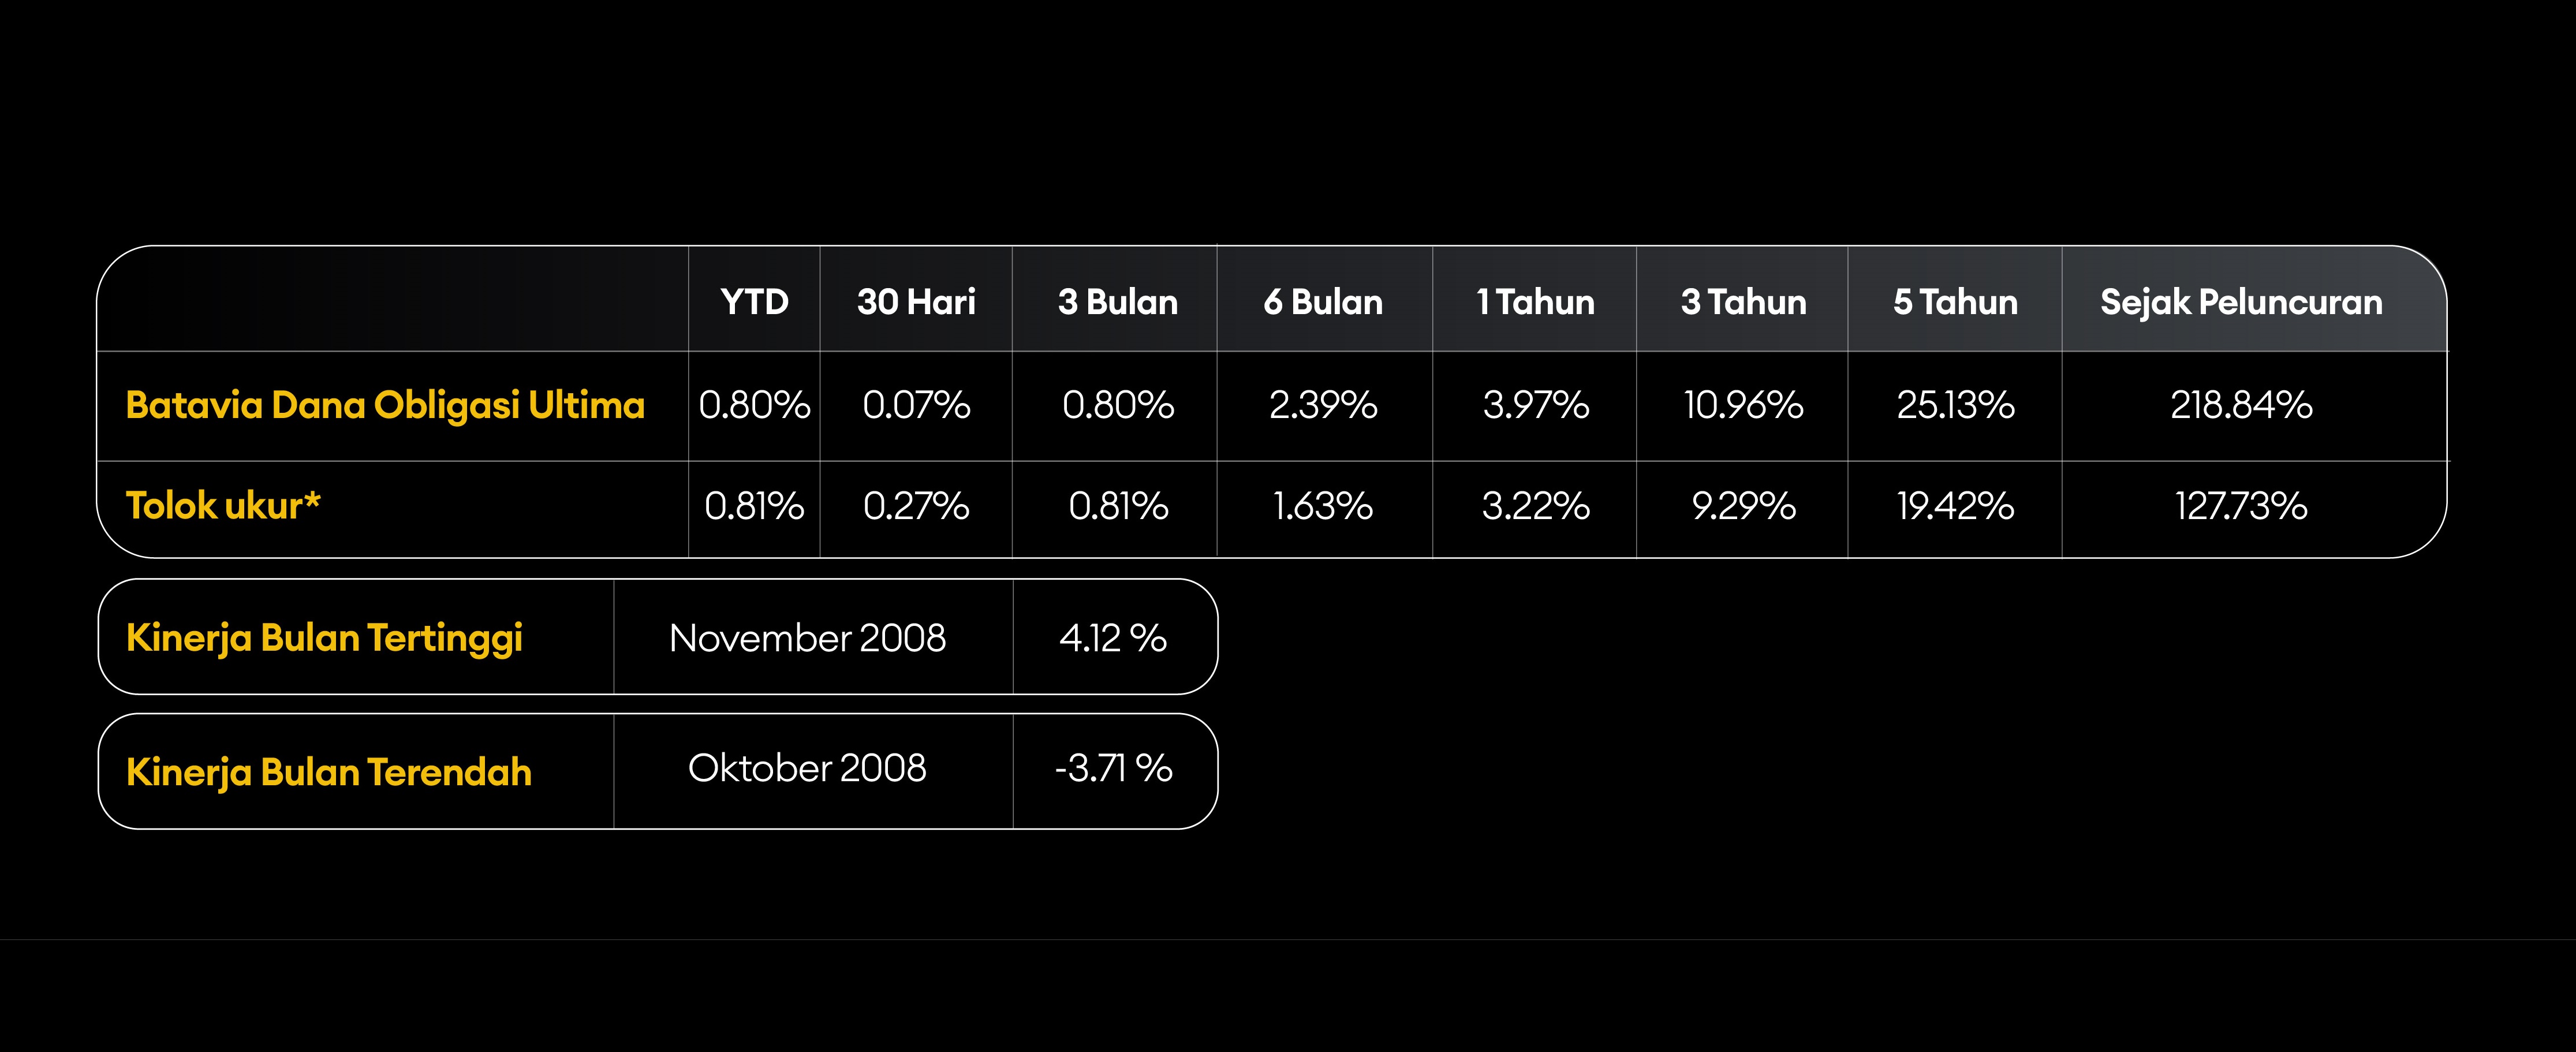The height and width of the screenshot is (1052, 2576).
Task: Click the 25.13% five-year return cell
Action: click(x=1955, y=405)
